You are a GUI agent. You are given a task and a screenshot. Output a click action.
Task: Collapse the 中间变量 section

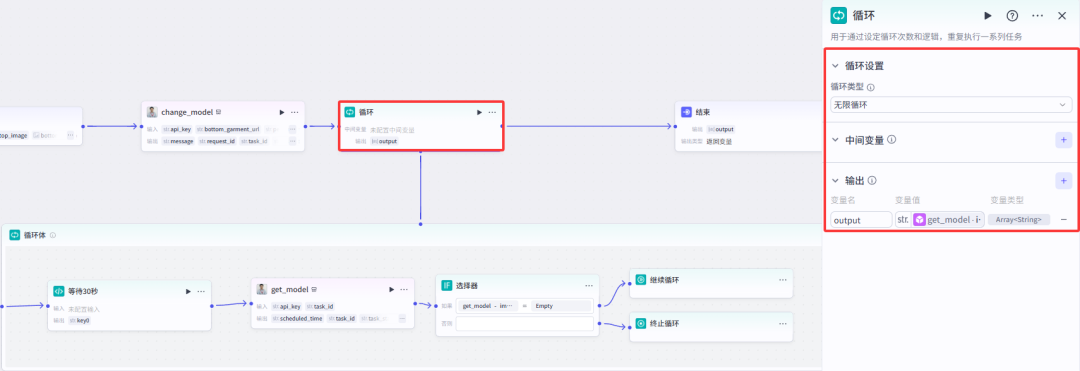click(x=835, y=140)
